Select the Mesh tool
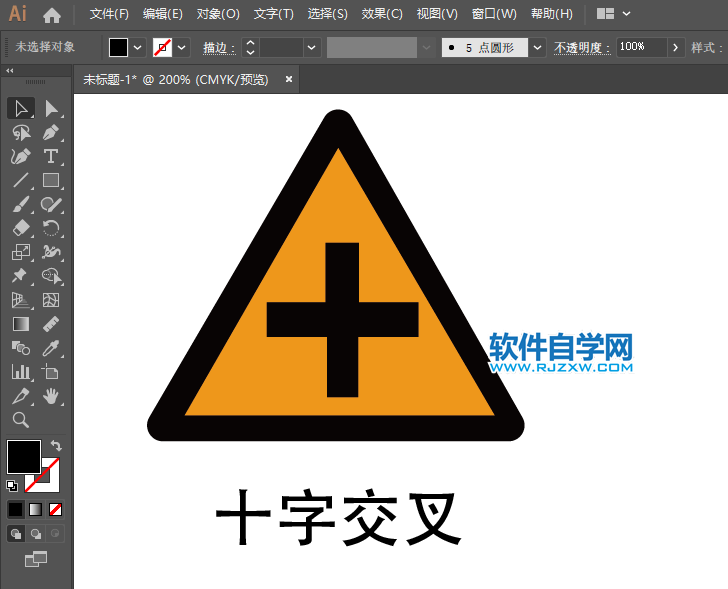 pyautogui.click(x=51, y=300)
